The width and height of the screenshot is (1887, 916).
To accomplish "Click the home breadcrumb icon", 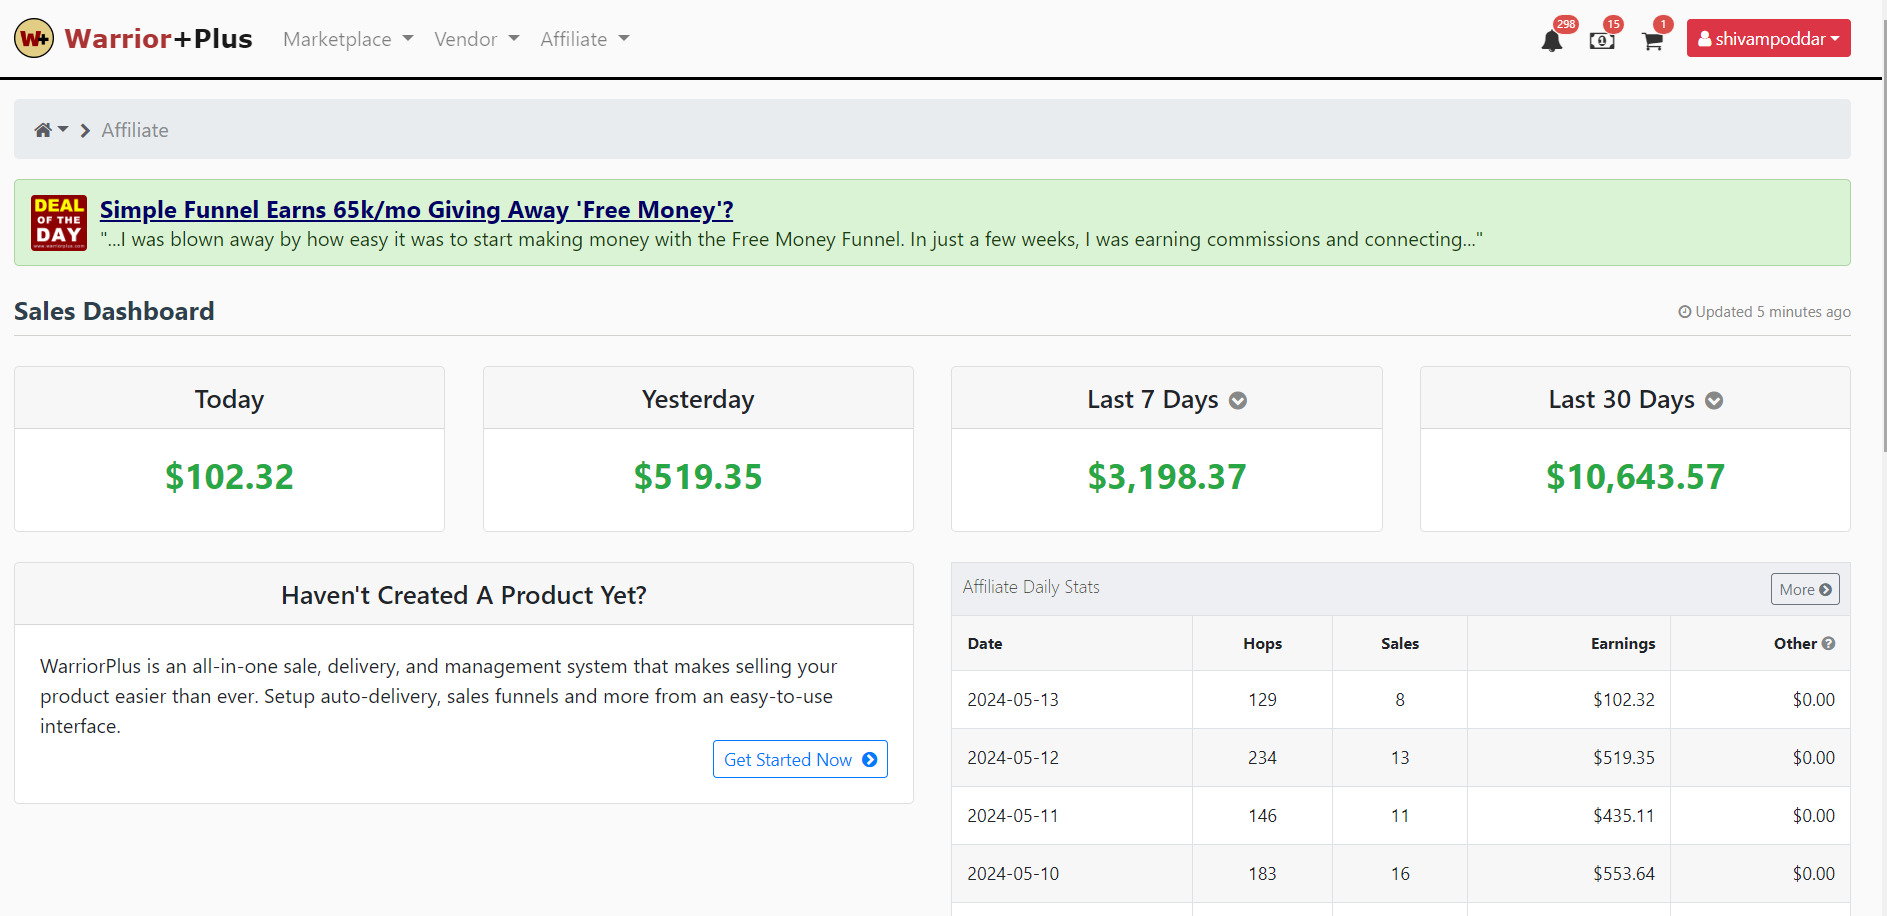I will click(x=43, y=130).
